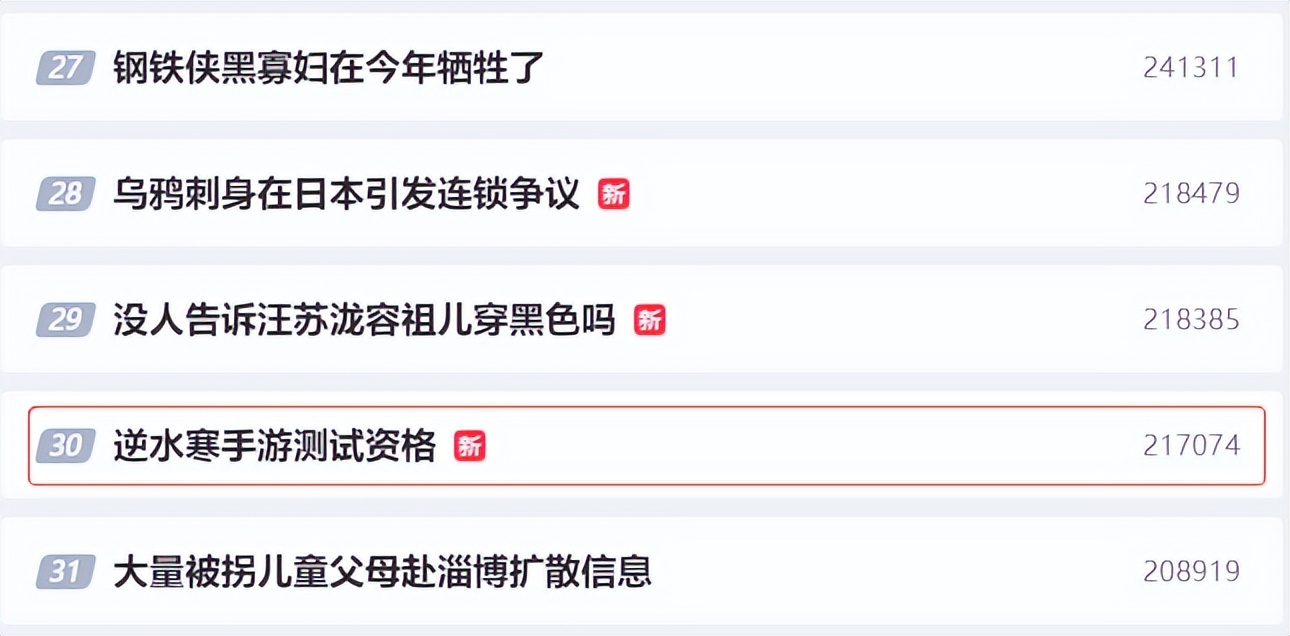Click the rank 29 badge
Viewport: 1290px width, 636px height.
click(x=65, y=320)
